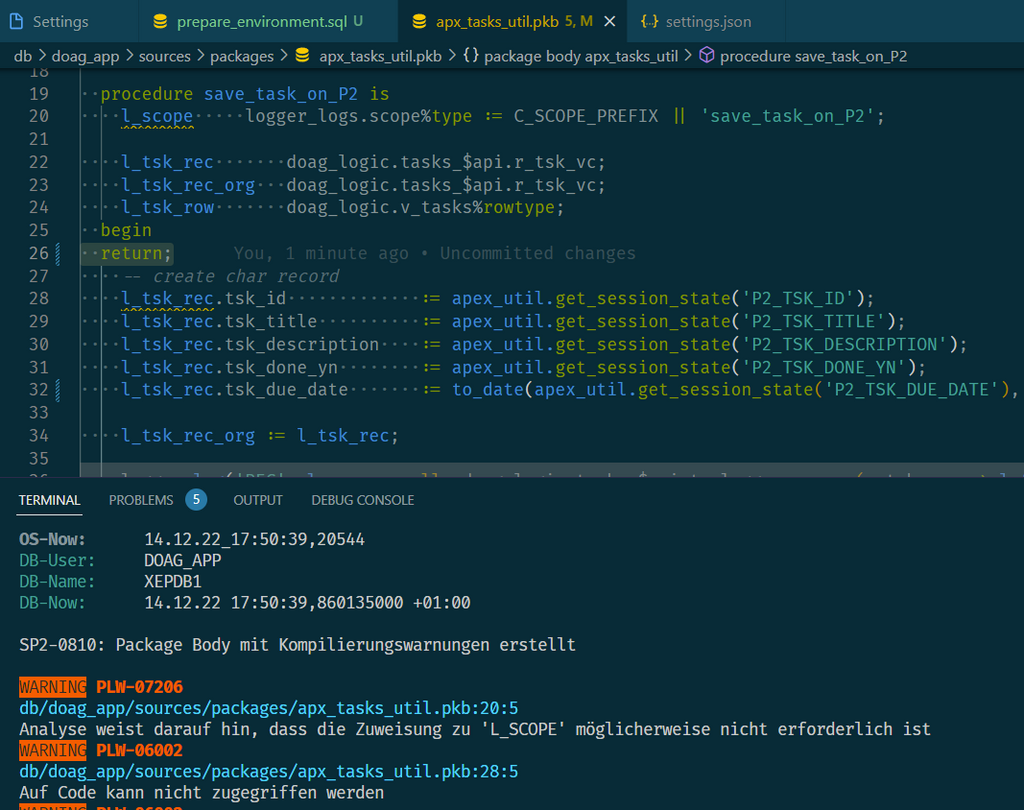Click the file icon on the Settings tab

(16, 20)
